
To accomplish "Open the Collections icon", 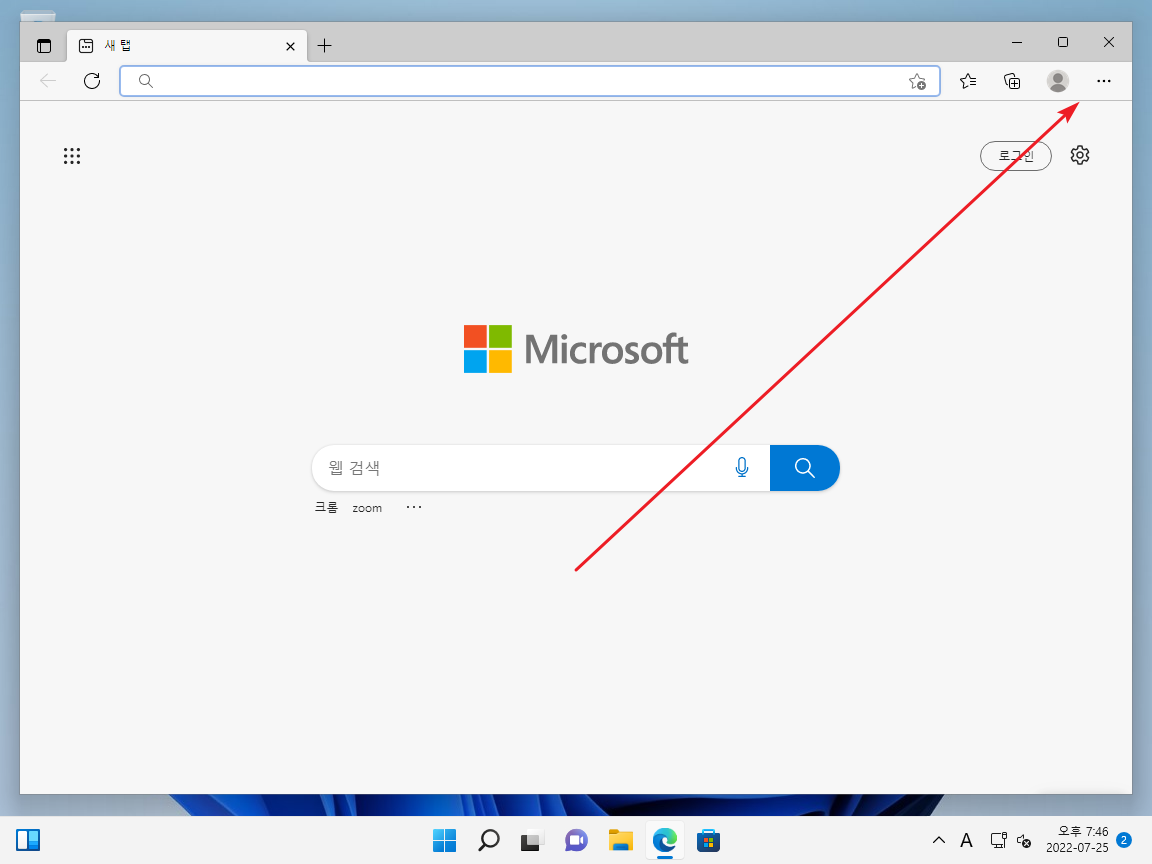I will pos(1012,81).
